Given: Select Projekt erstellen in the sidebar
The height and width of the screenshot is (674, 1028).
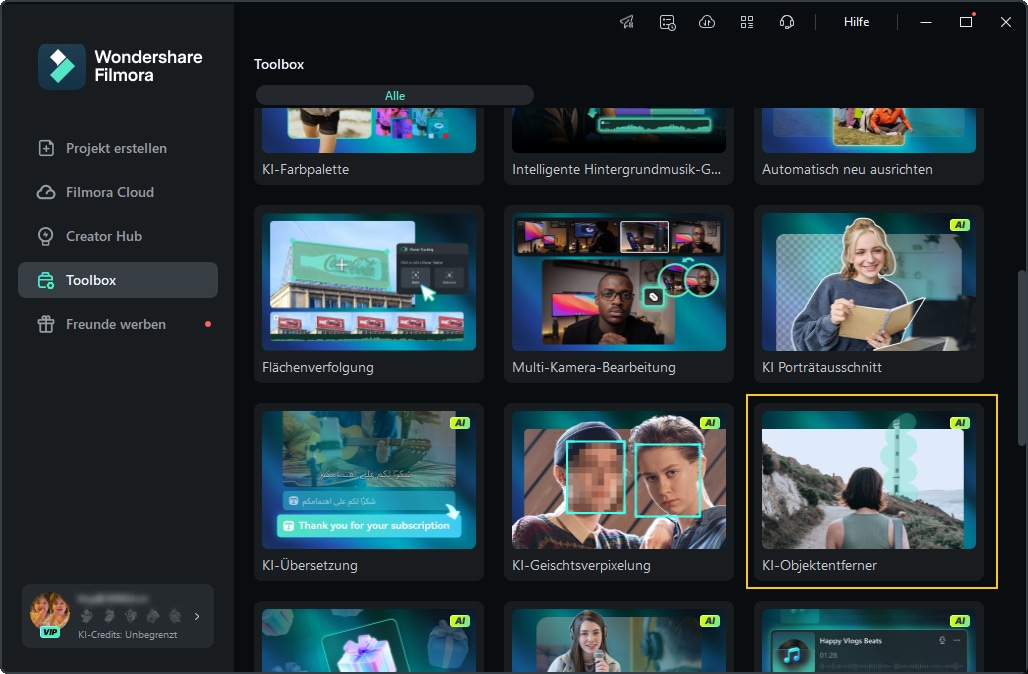Looking at the screenshot, I should [x=118, y=148].
